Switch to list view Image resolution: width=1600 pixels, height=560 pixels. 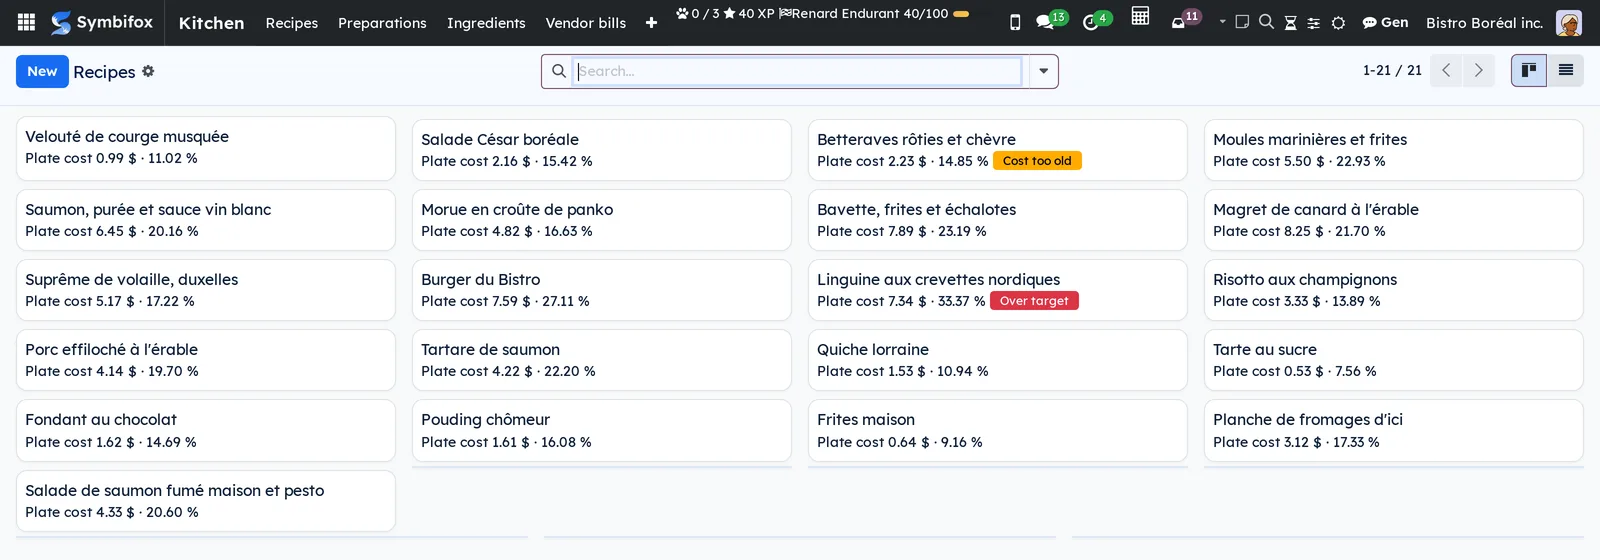click(x=1566, y=70)
